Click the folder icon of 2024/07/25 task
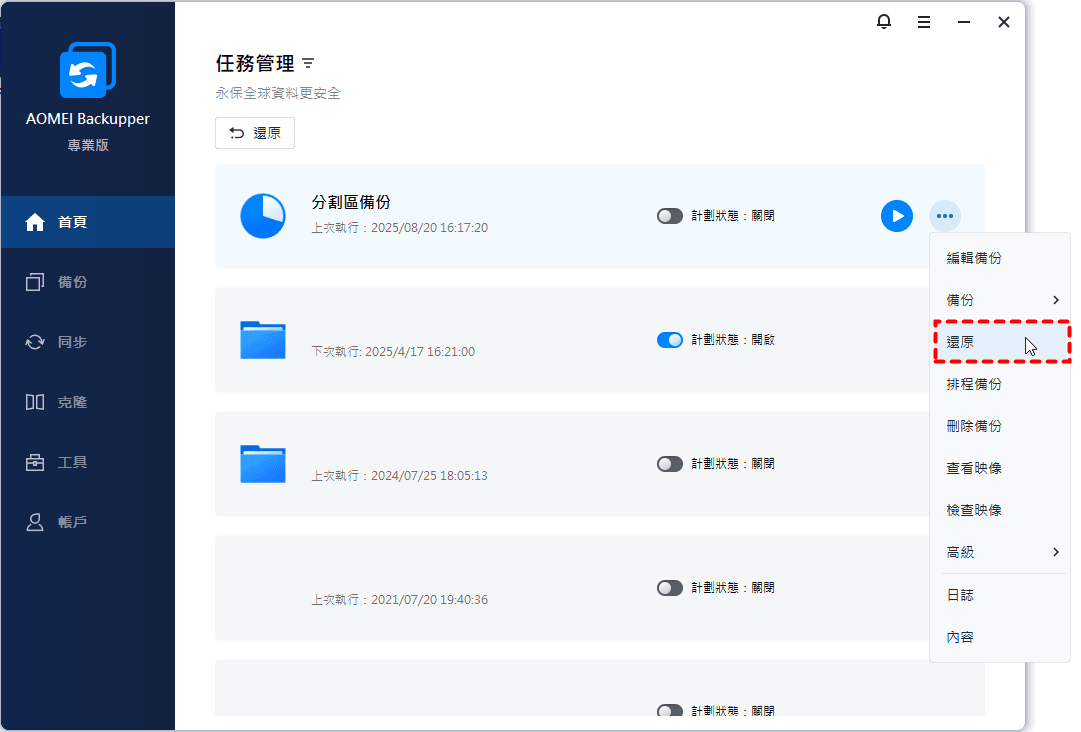 263,464
